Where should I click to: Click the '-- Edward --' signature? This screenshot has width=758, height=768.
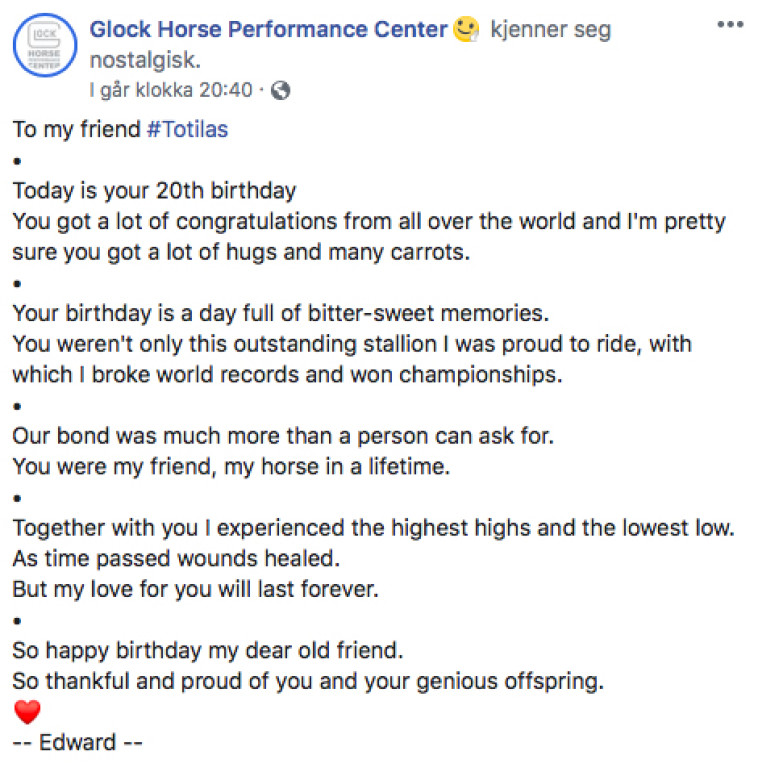[x=80, y=743]
